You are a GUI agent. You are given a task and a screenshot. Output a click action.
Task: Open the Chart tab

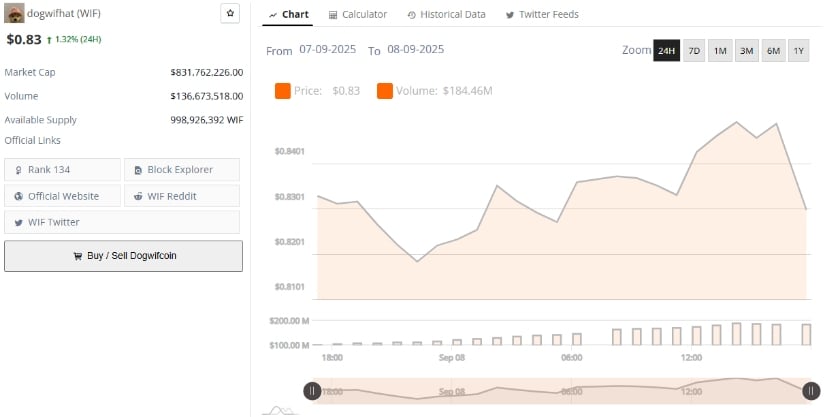(288, 15)
